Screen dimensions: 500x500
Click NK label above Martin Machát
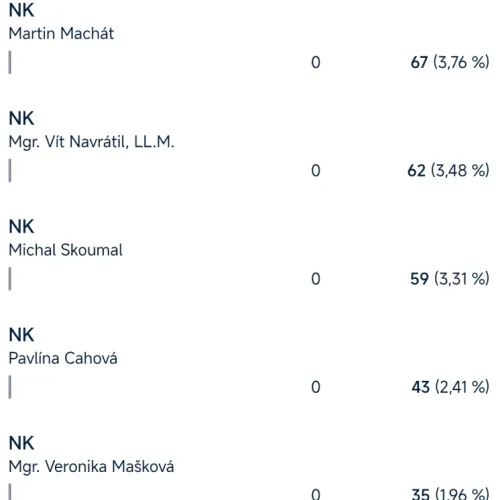21,10
